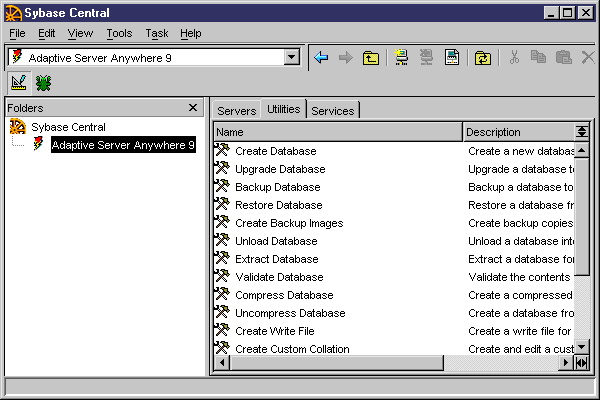
Task: Click the Sybase Central tree root icon
Action: pyautogui.click(x=18, y=126)
